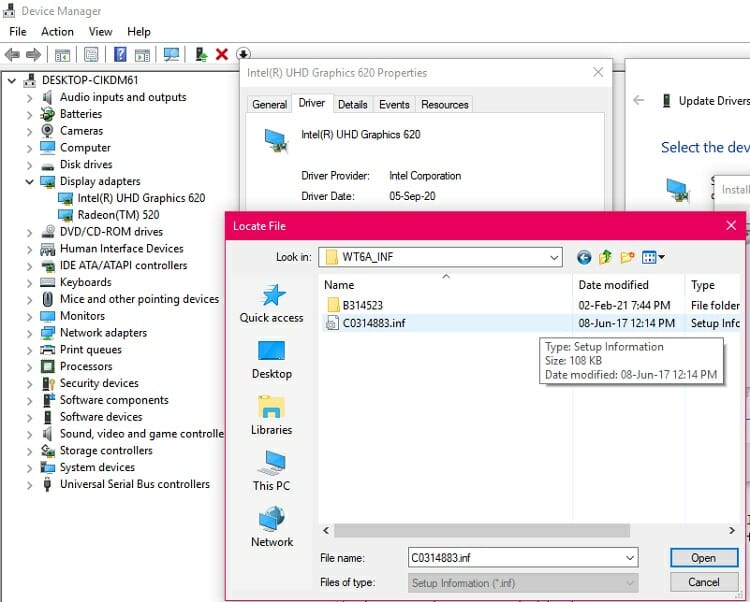Screen dimensions: 750x602
Task: Select Radeon(TM) 520 device in tree
Action: click(x=118, y=215)
